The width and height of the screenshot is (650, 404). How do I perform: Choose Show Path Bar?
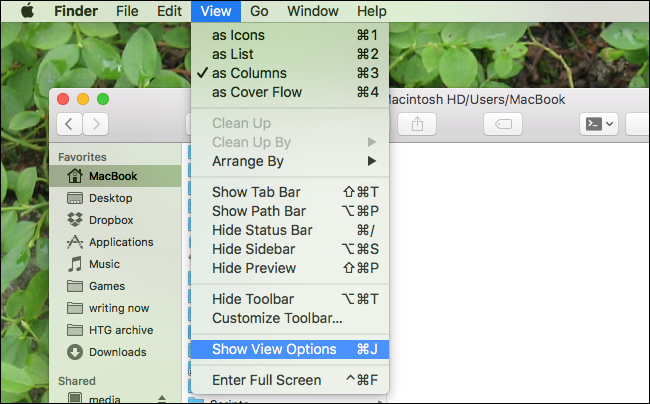pyautogui.click(x=290, y=211)
